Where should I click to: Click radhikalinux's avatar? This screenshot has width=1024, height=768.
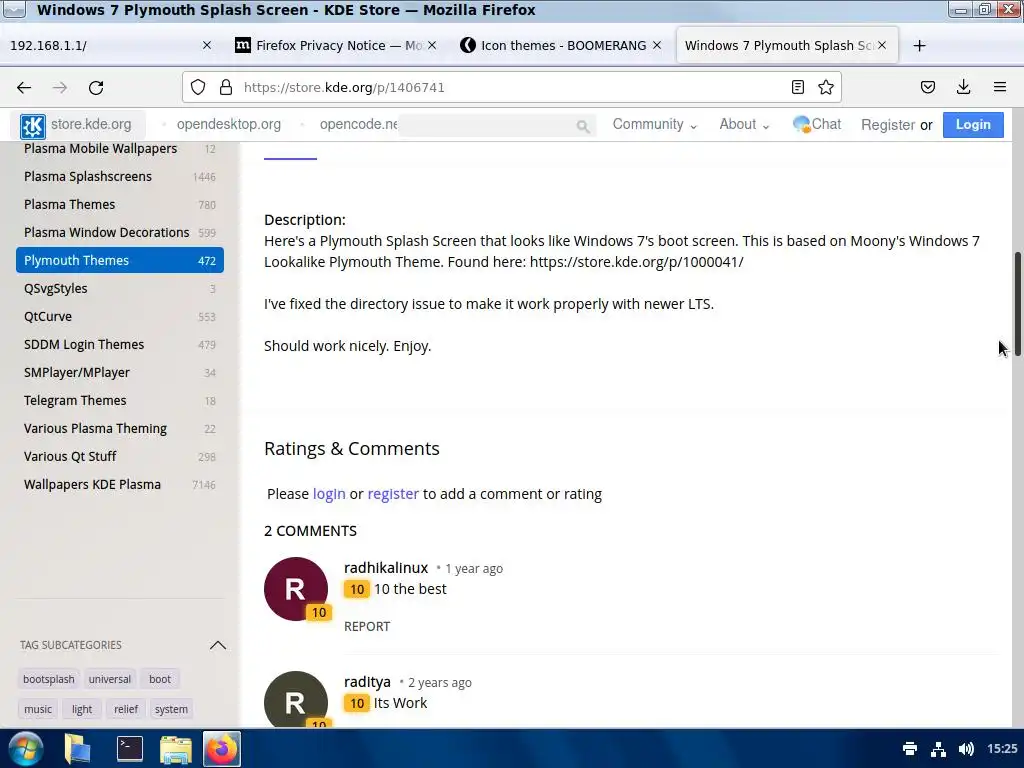tap(296, 589)
